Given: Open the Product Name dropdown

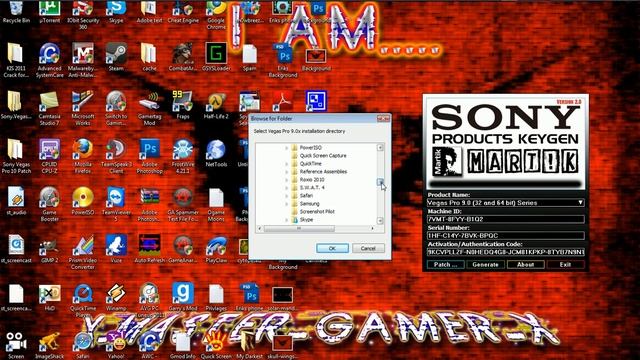Looking at the screenshot, I should pos(580,203).
